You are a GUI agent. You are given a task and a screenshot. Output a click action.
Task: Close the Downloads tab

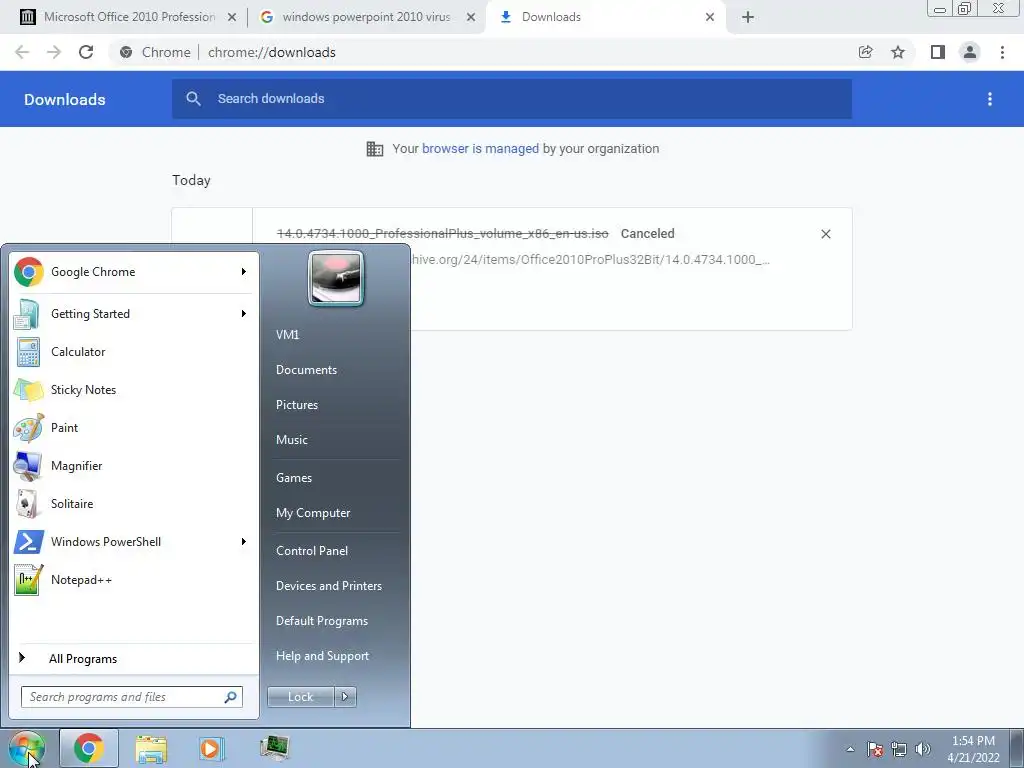tap(710, 18)
